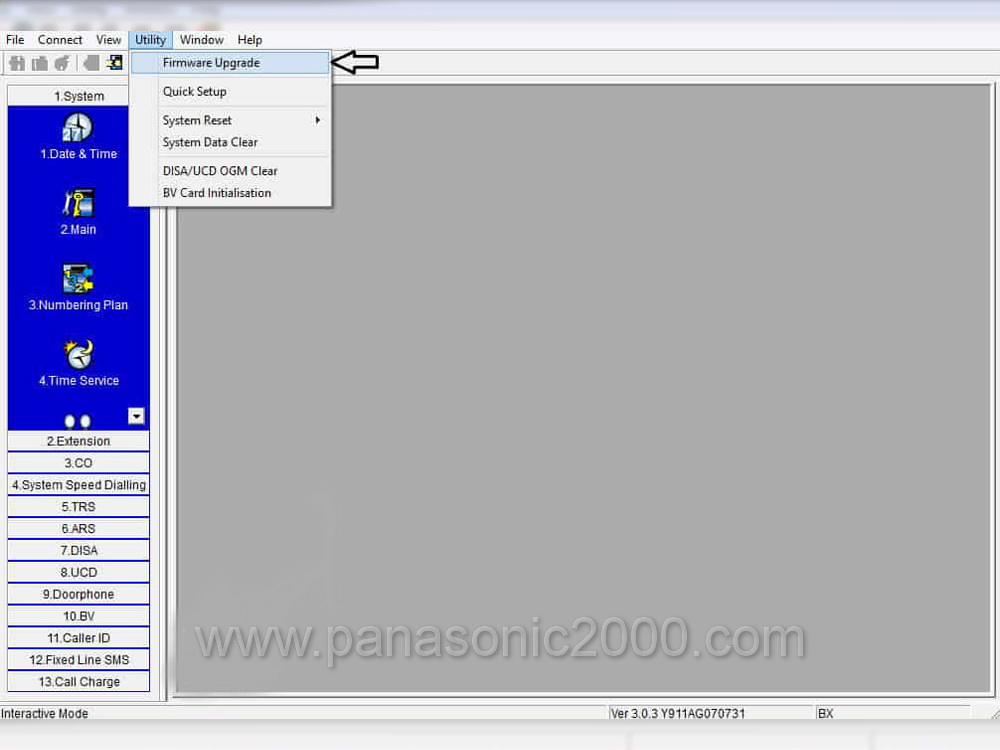1000x750 pixels.
Task: Click System Data Clear option
Action: pos(210,142)
